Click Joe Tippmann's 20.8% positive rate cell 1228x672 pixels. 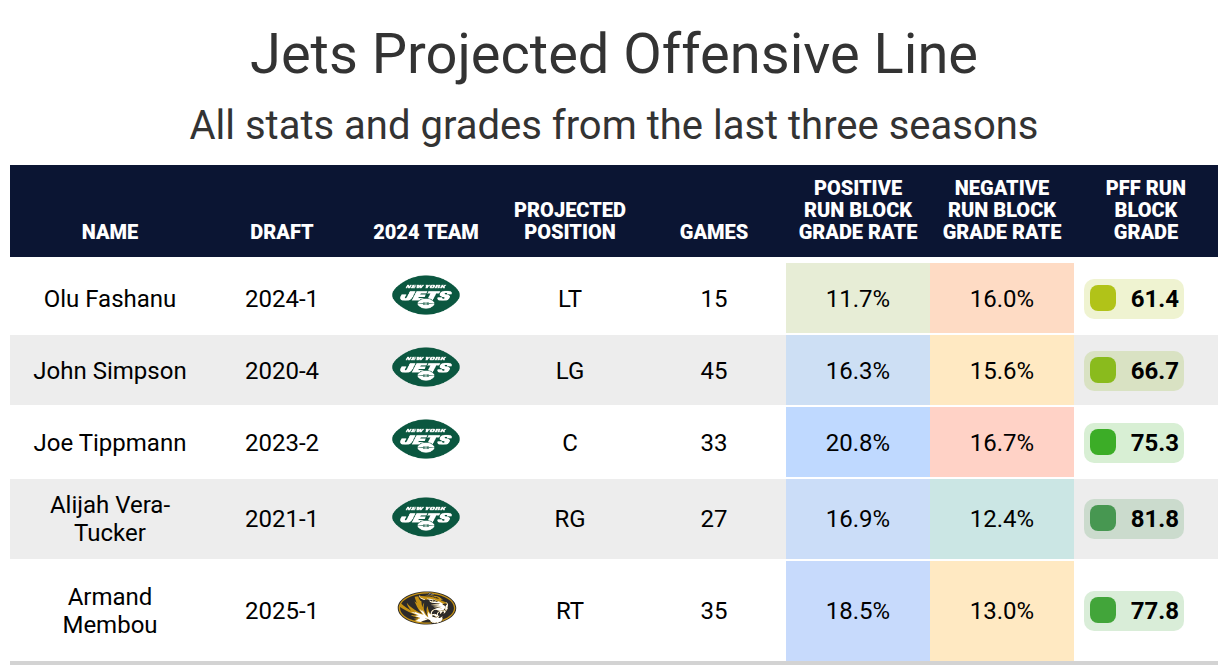pos(858,442)
